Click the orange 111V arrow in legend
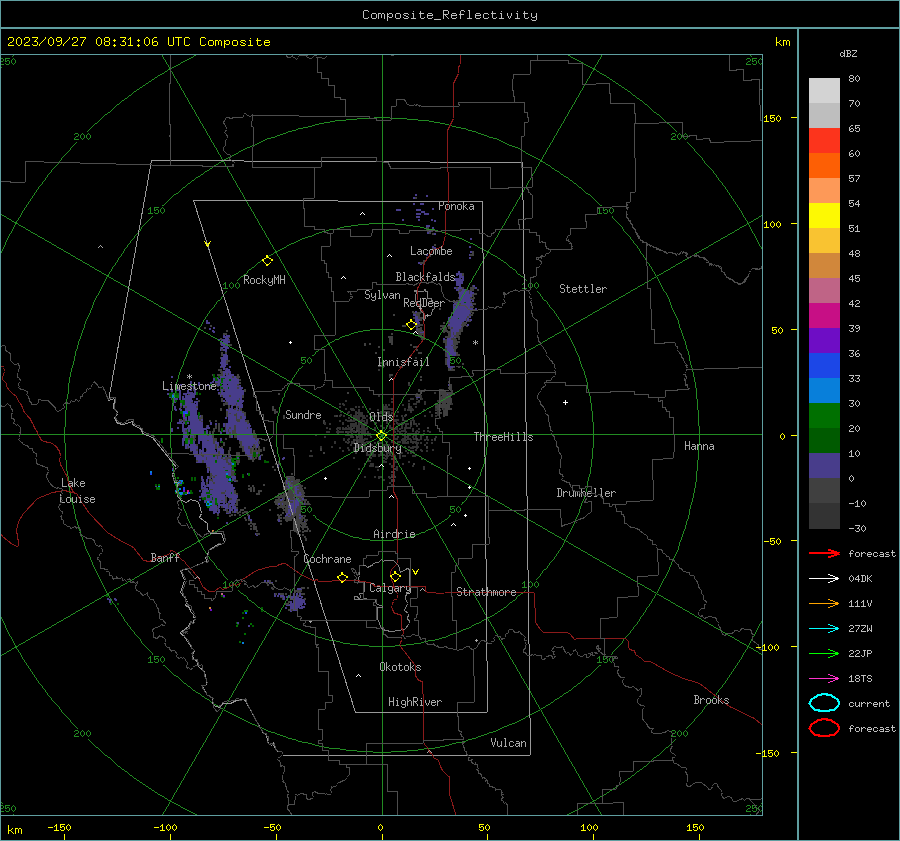Viewport: 900px width, 841px height. coord(824,603)
